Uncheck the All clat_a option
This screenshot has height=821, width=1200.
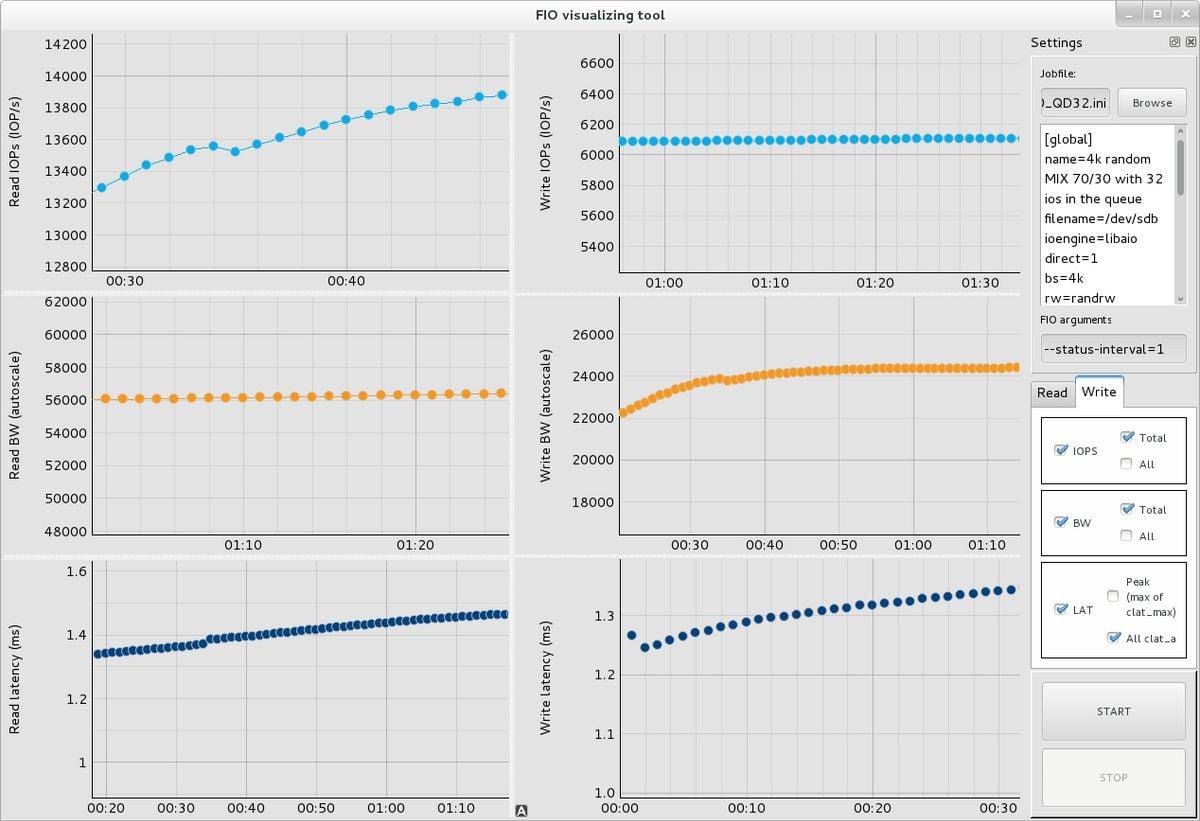(x=1113, y=638)
